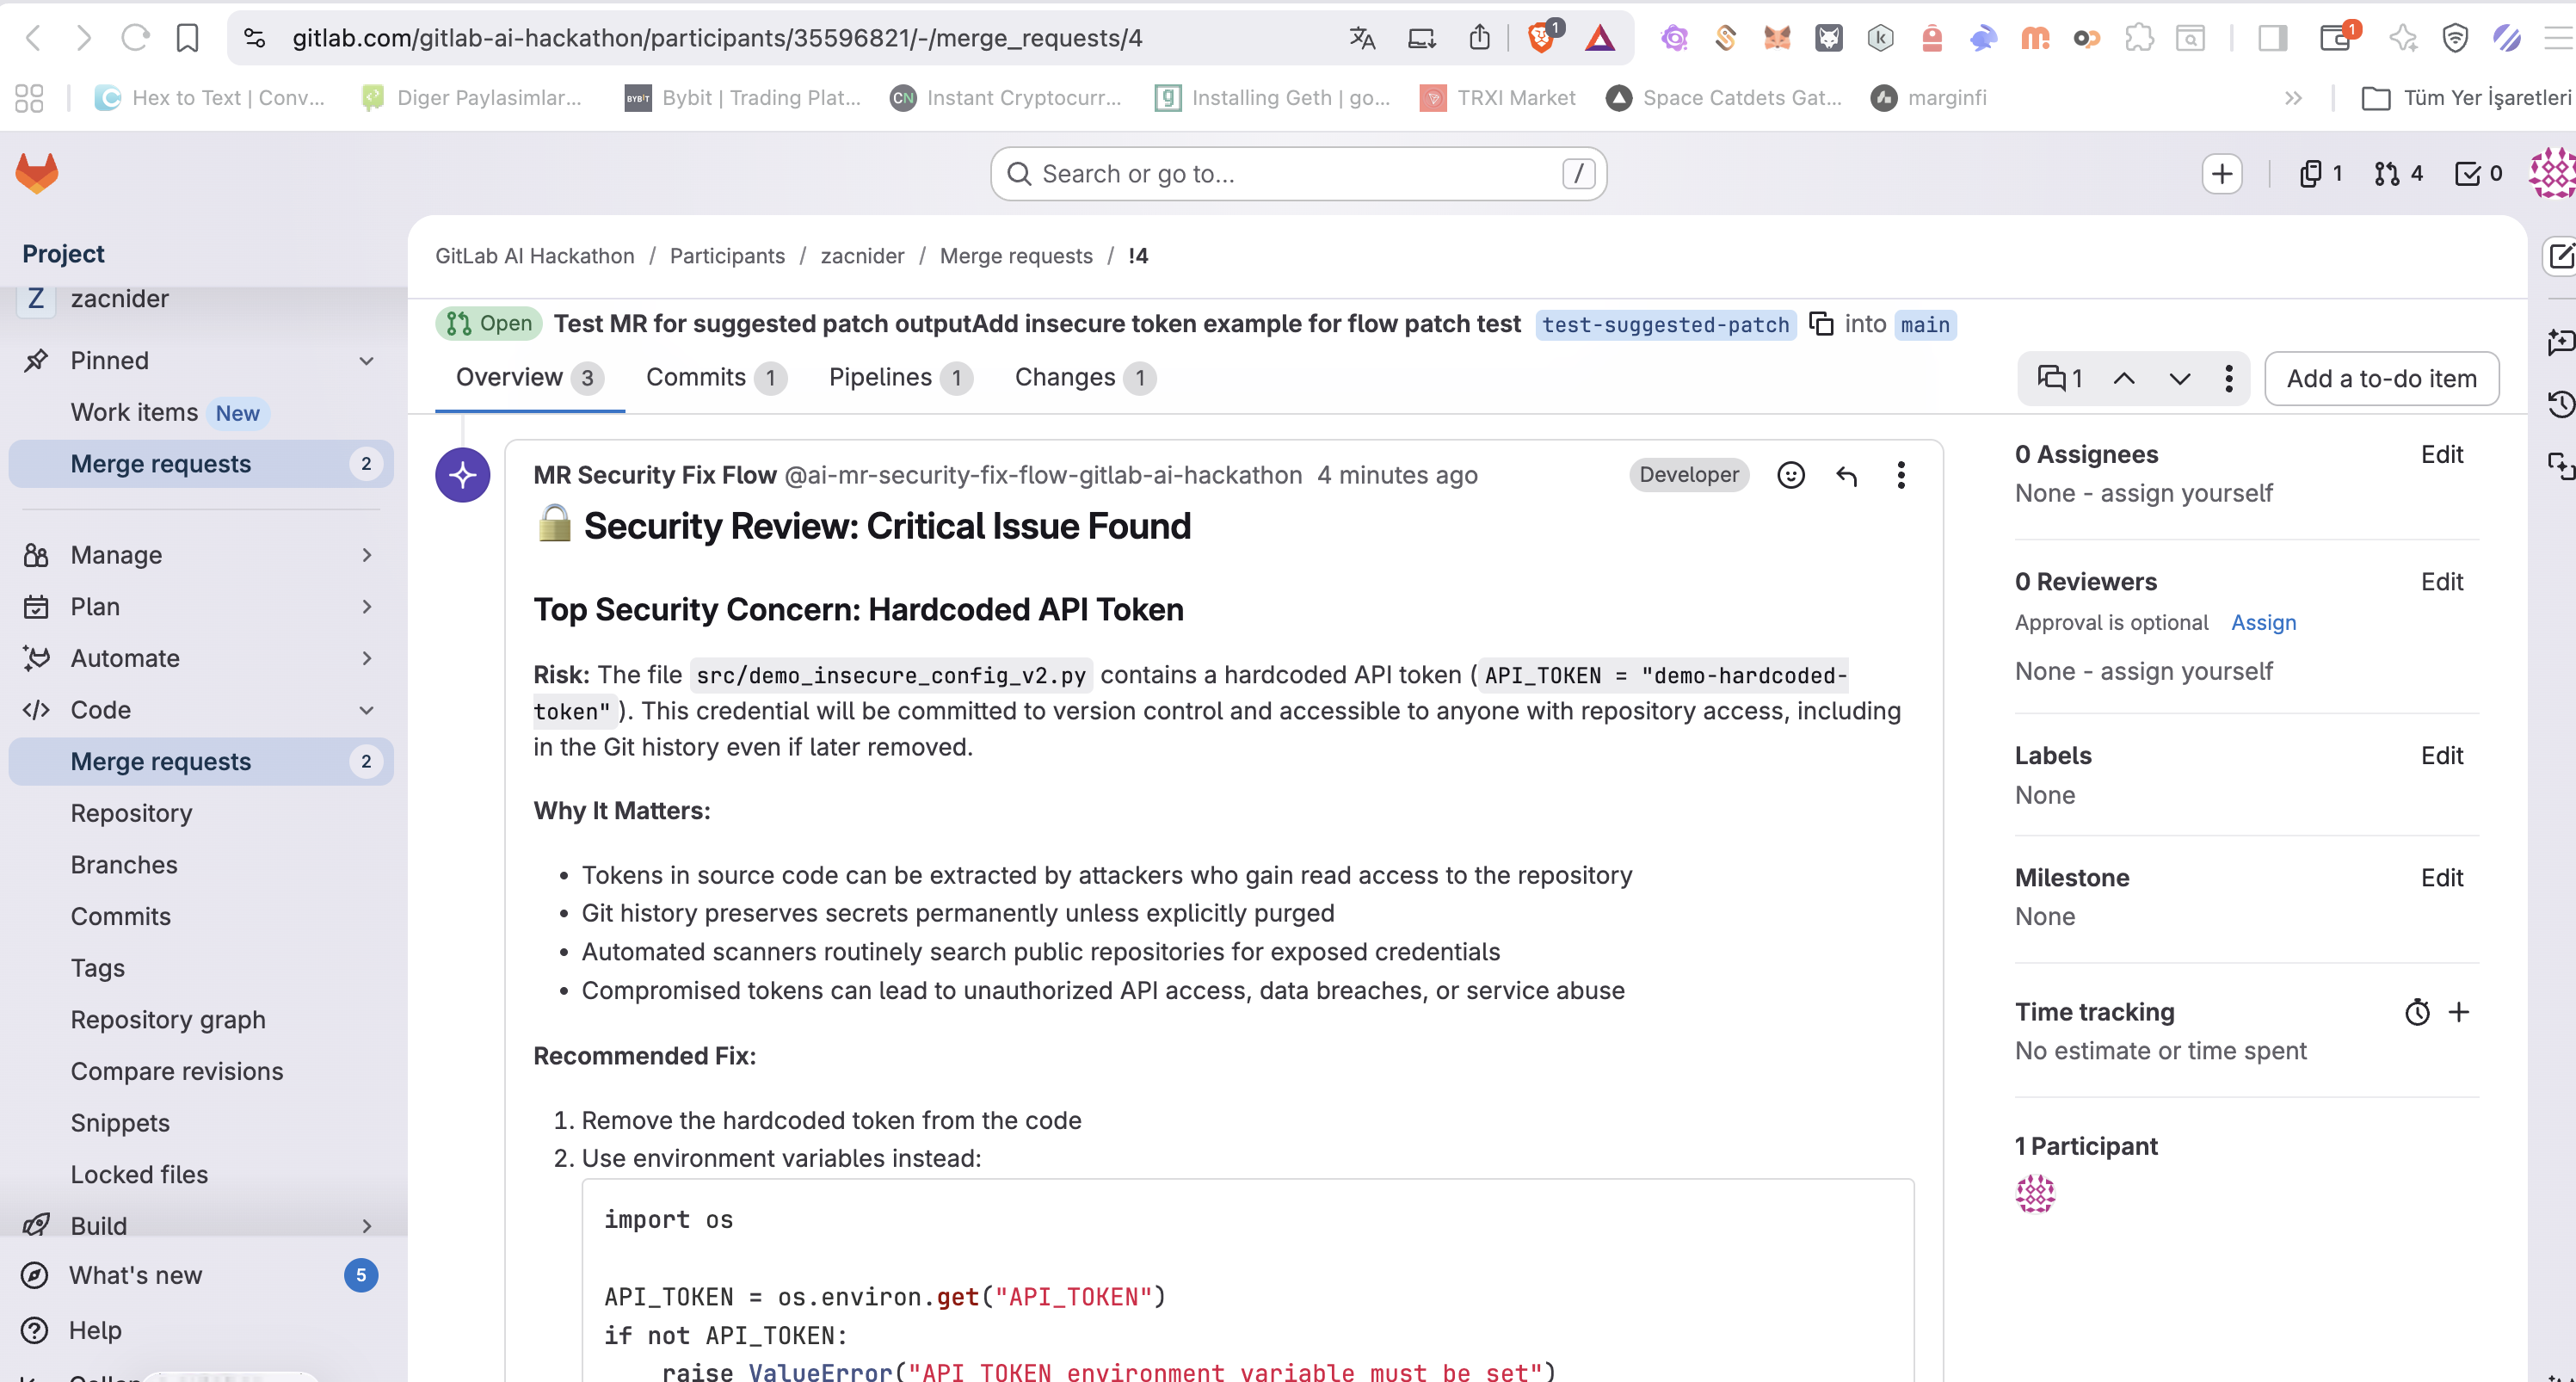The width and height of the screenshot is (2576, 1382).
Task: Click the Assign reviewers link
Action: [2263, 623]
